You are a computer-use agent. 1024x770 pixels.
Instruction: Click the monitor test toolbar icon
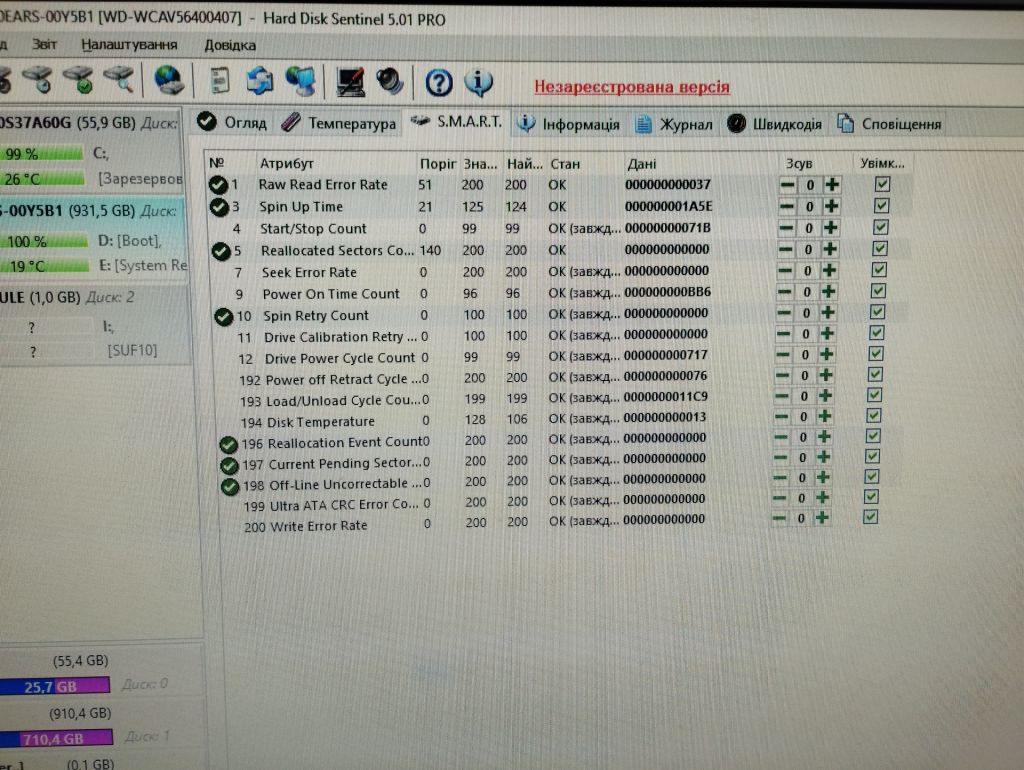(x=350, y=82)
